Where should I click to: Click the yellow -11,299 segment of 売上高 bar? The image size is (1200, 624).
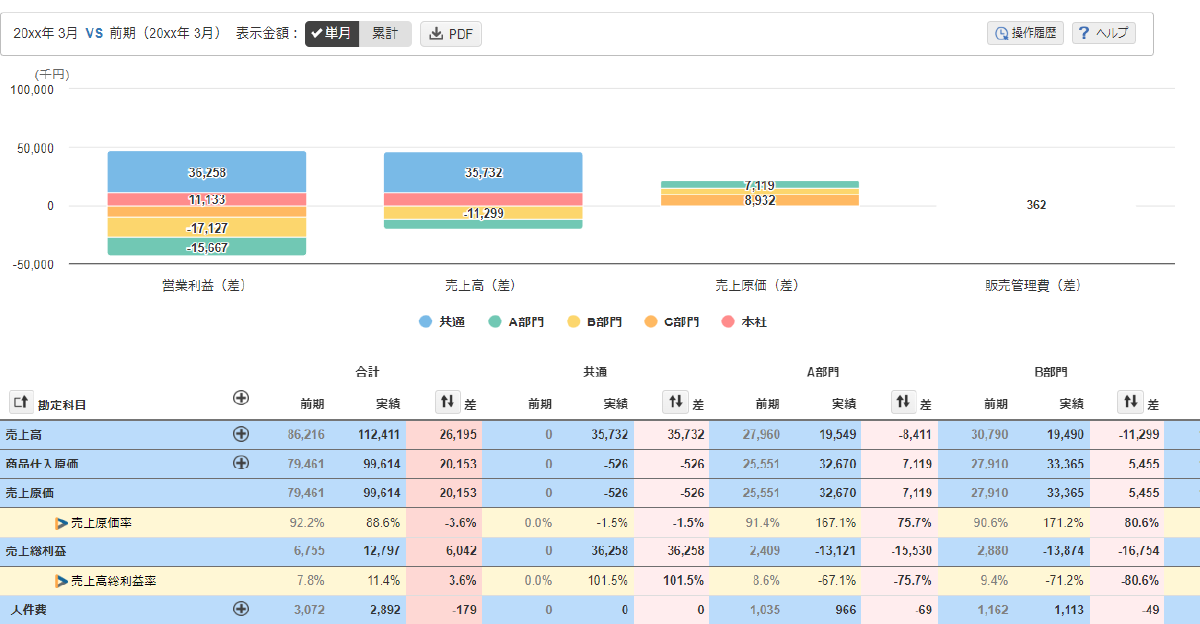[x=483, y=213]
